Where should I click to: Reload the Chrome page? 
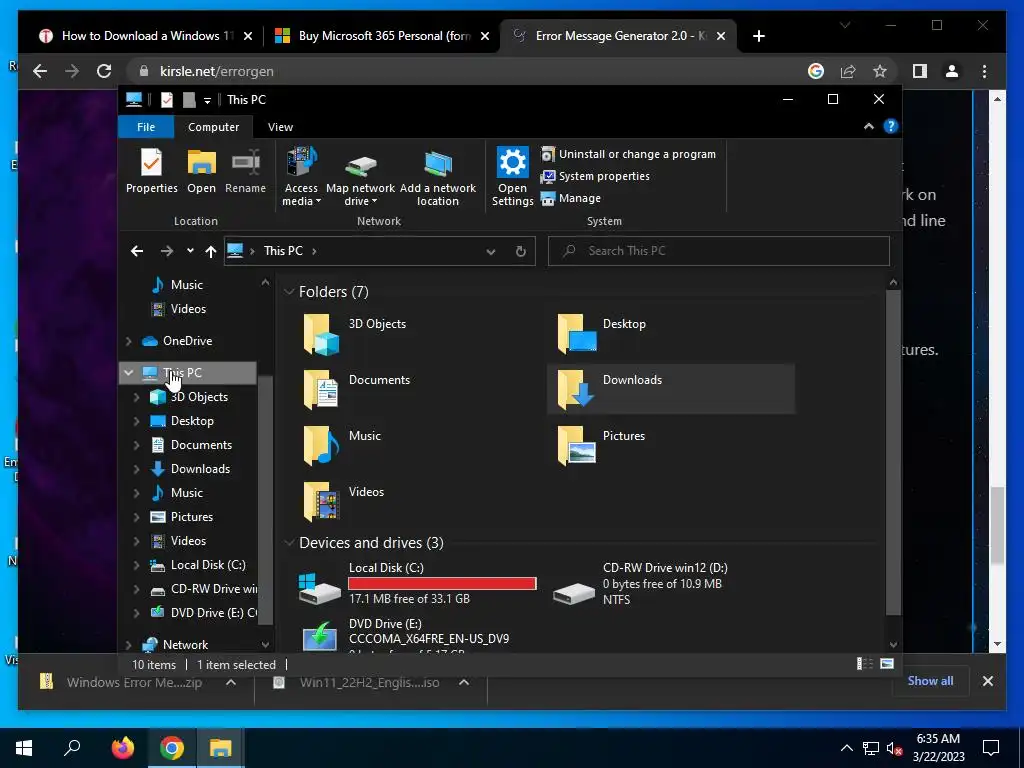[x=104, y=71]
